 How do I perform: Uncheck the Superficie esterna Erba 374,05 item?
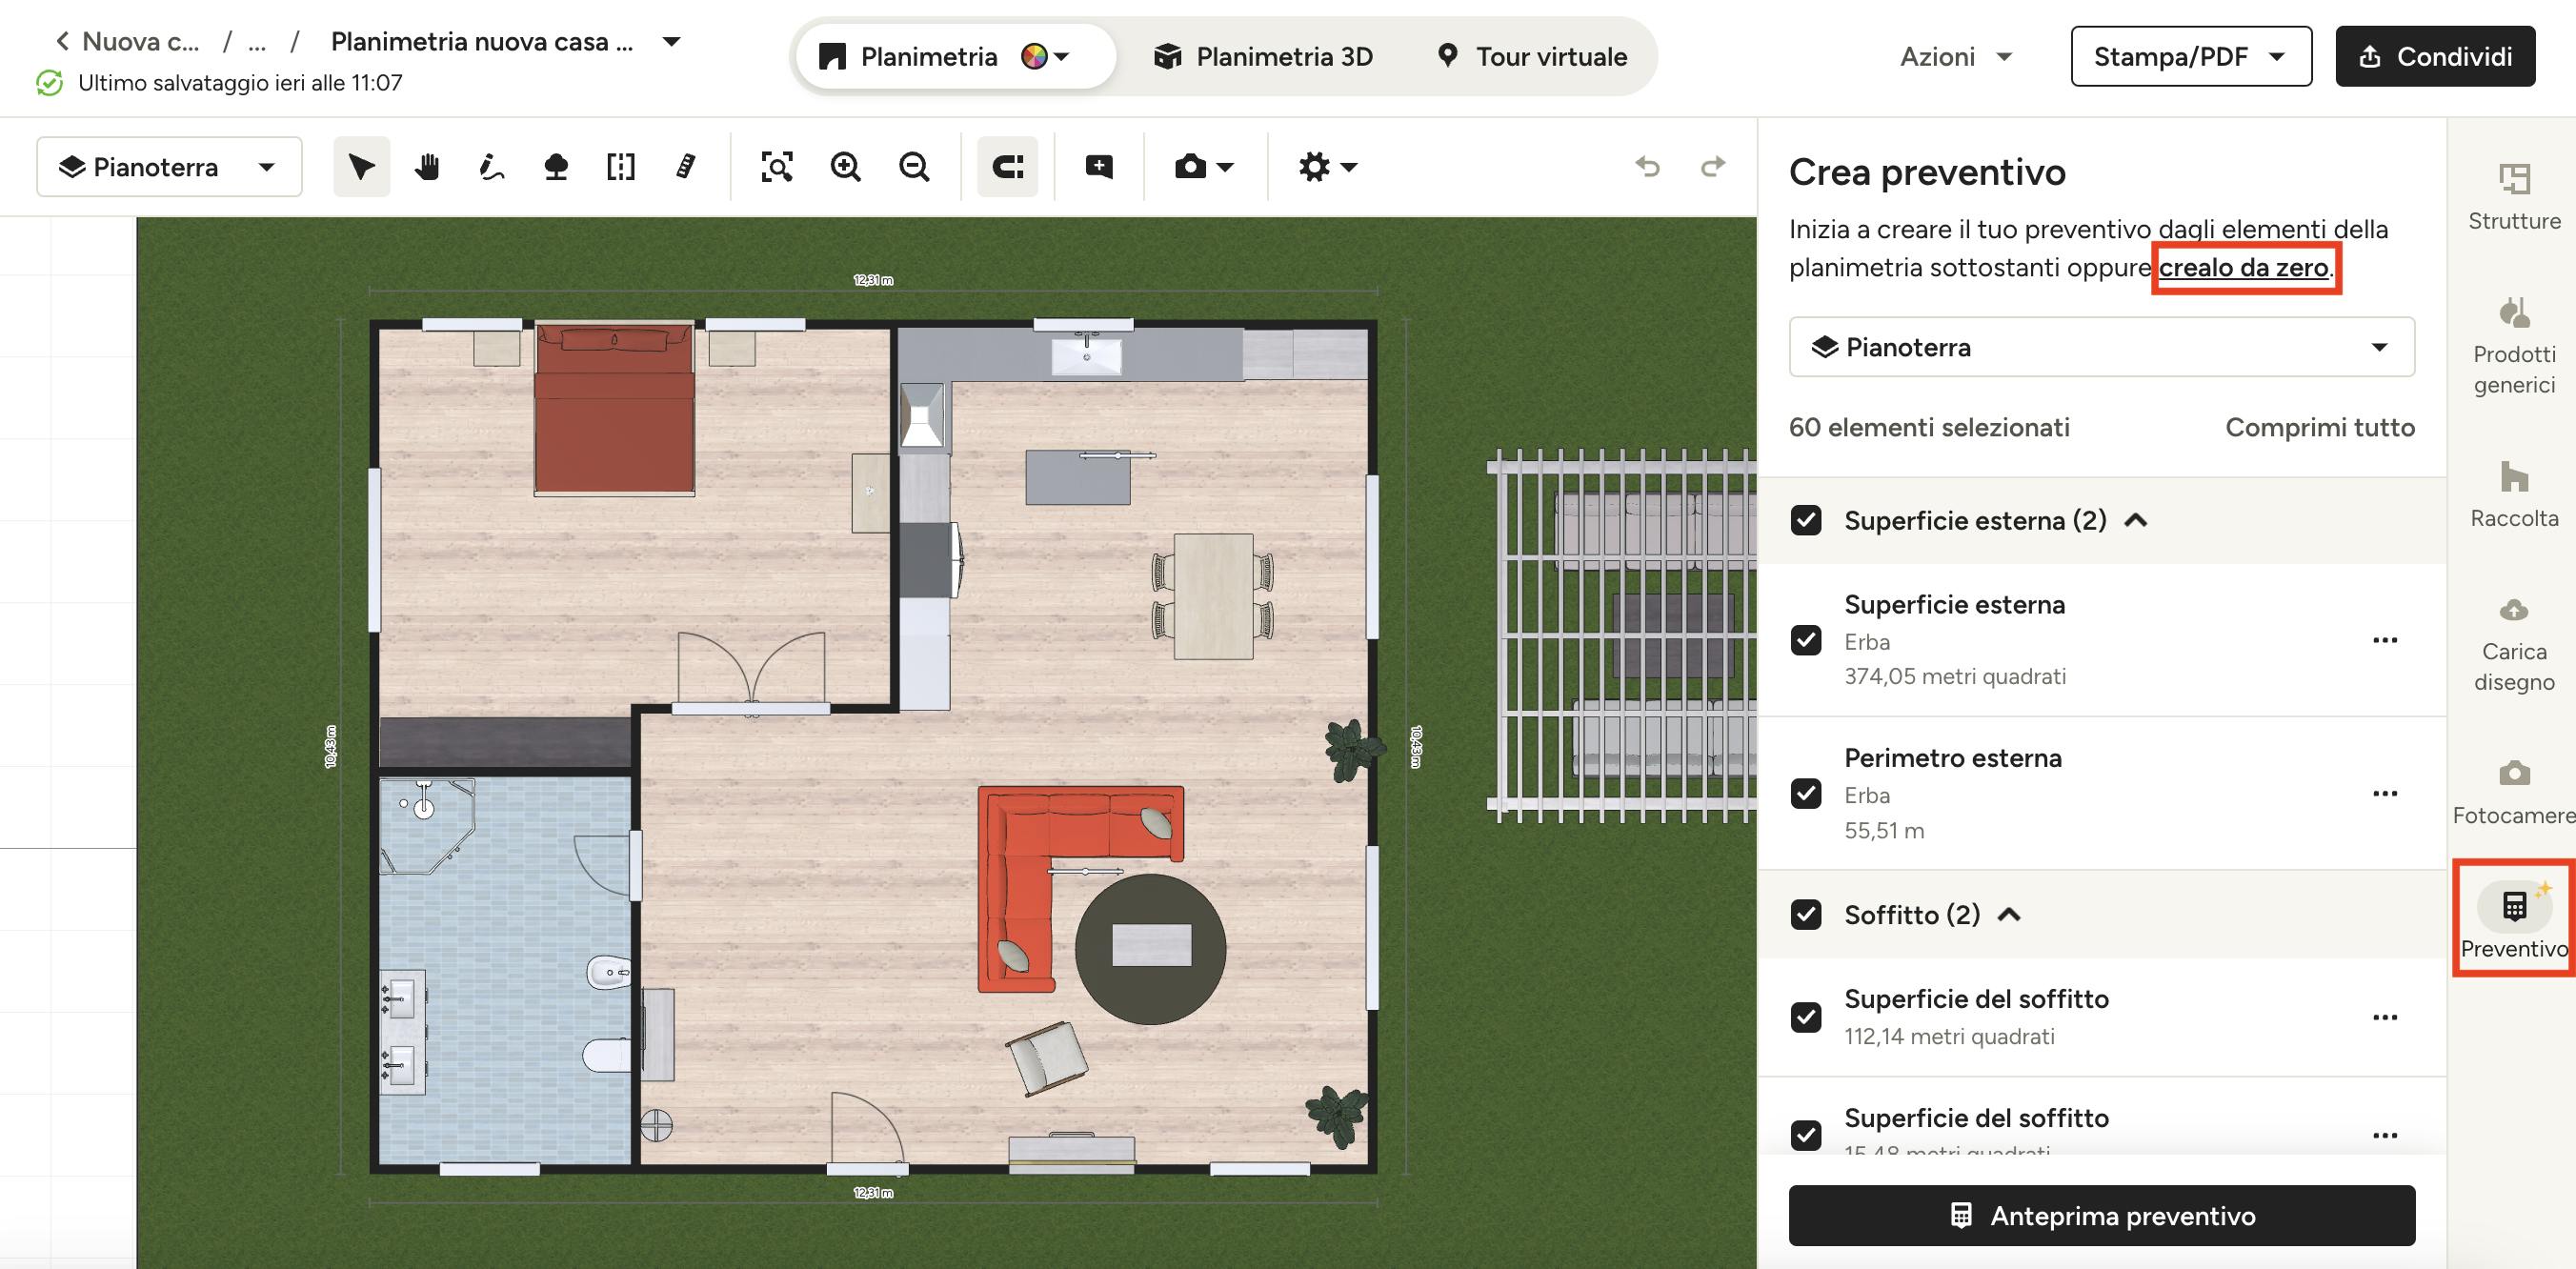pos(1806,640)
